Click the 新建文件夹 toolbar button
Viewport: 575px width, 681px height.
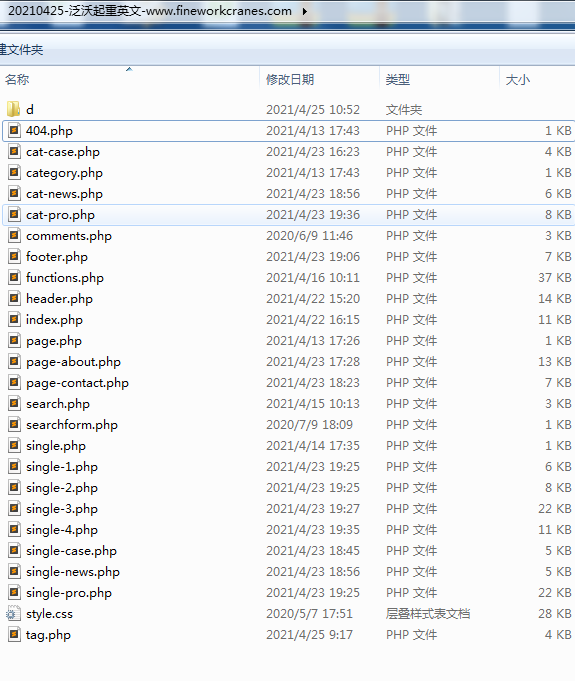[22, 50]
